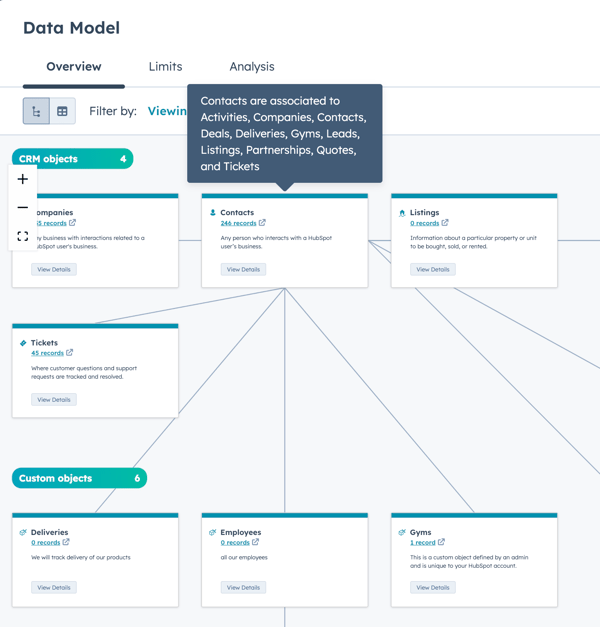Click external link icon beside Deliveries records
600x627 pixels.
coord(66,542)
